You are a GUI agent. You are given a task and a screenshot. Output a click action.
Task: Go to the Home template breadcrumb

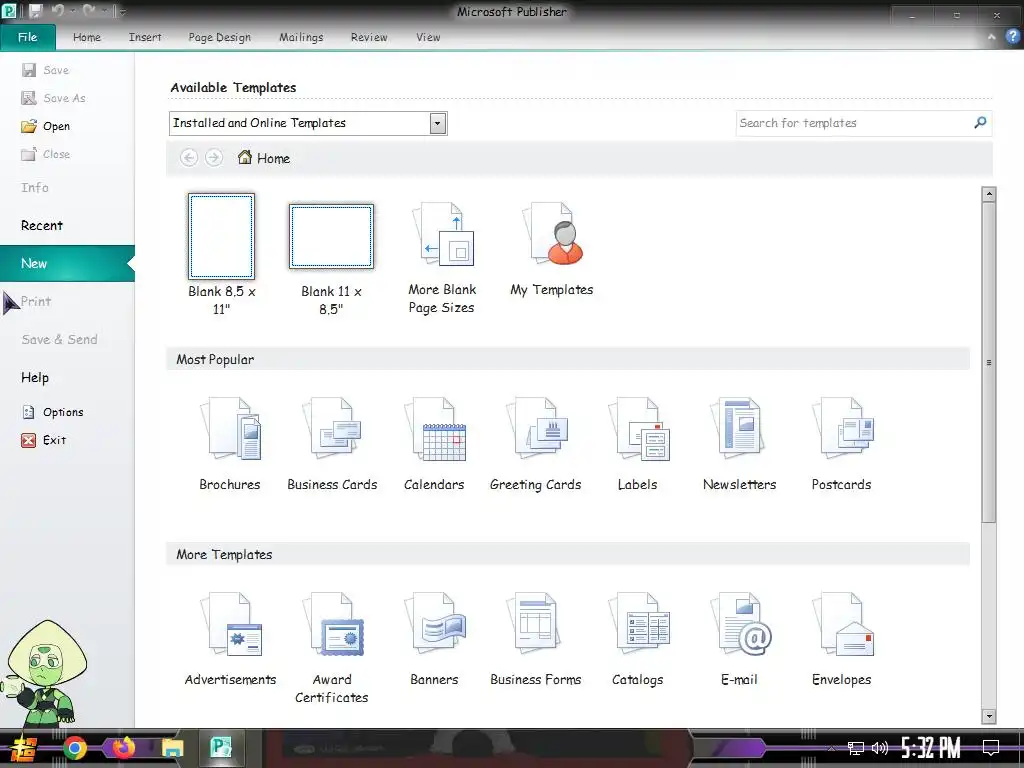(264, 158)
